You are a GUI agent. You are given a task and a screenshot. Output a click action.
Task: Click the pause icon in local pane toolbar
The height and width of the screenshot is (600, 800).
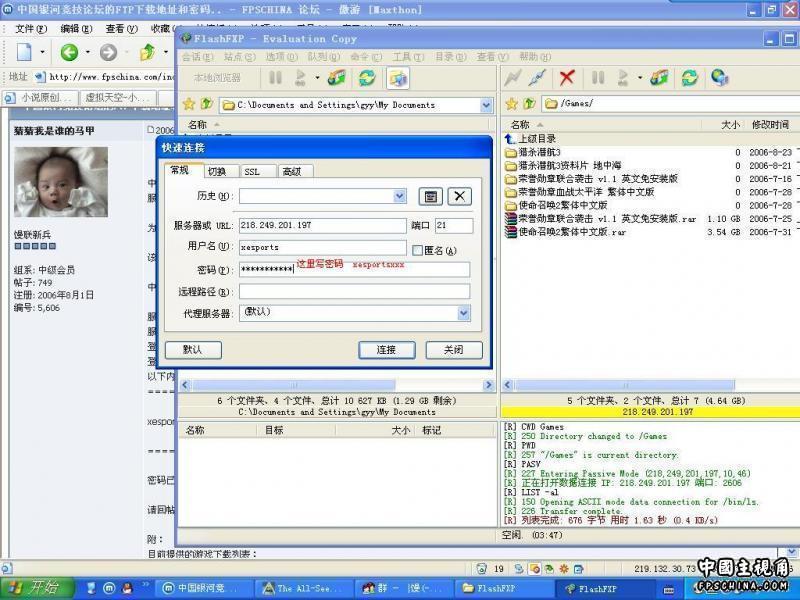pyautogui.click(x=276, y=78)
